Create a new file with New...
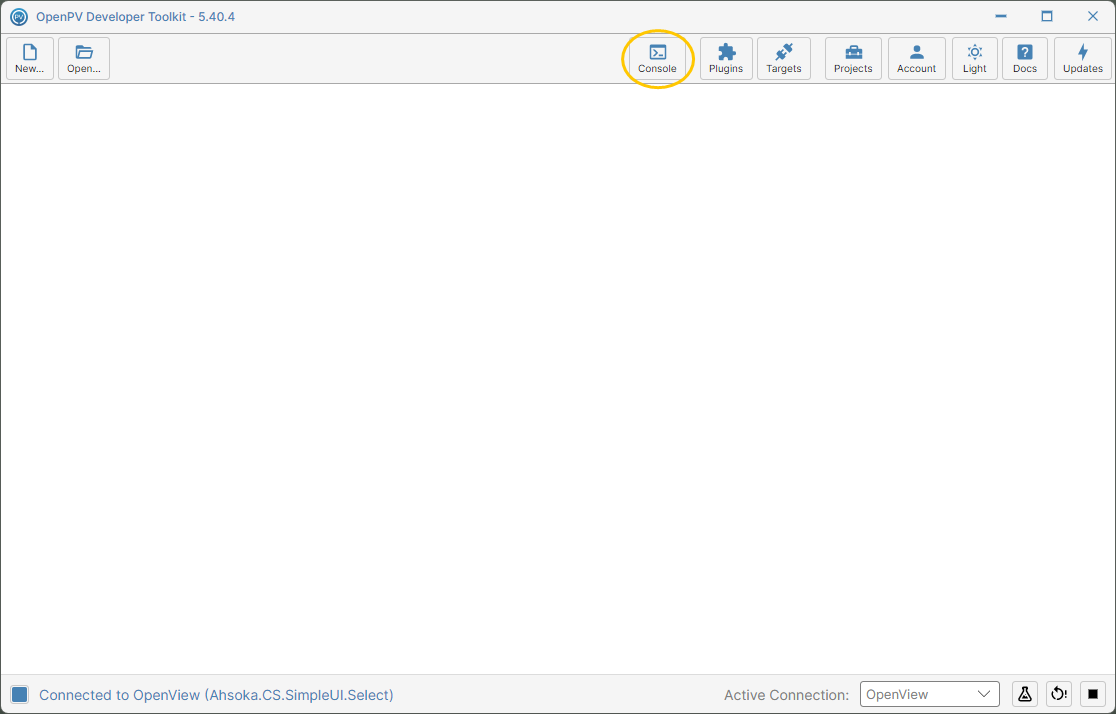This screenshot has width=1116, height=714. click(x=30, y=58)
